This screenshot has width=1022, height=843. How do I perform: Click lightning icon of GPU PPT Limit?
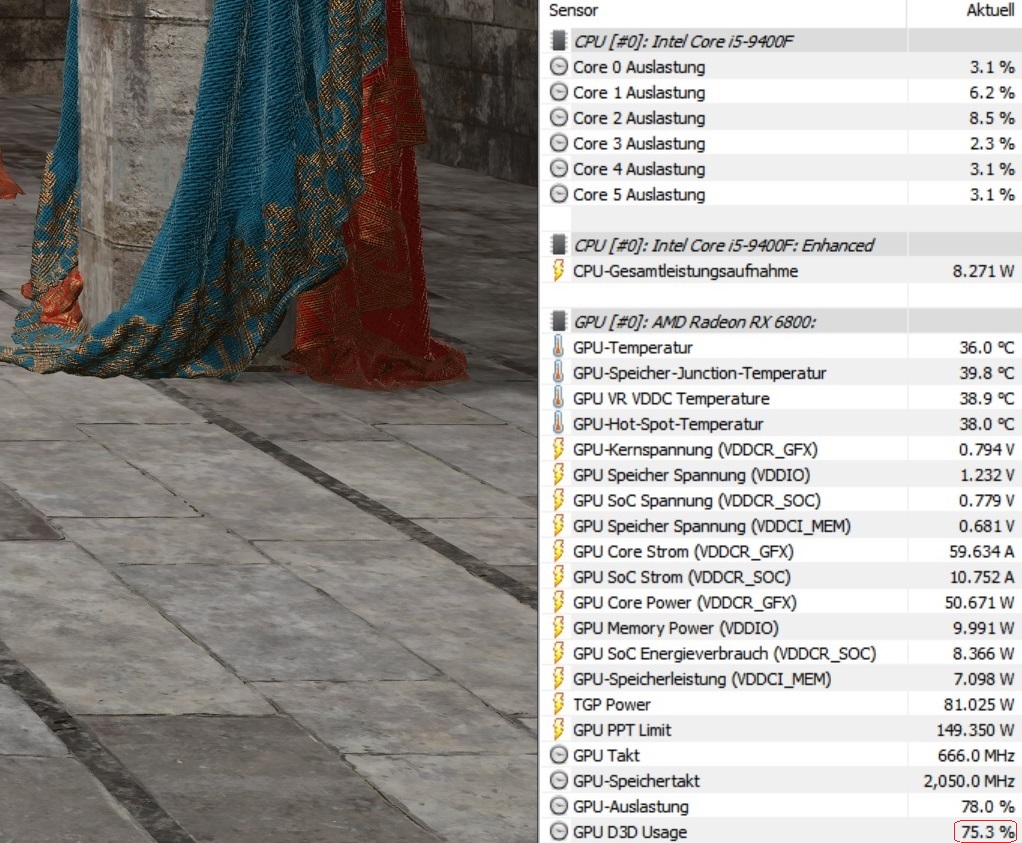click(558, 729)
